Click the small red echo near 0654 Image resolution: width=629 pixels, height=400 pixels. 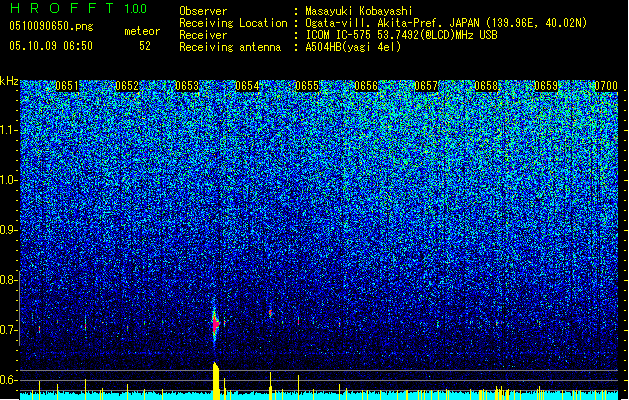[x=270, y=313]
